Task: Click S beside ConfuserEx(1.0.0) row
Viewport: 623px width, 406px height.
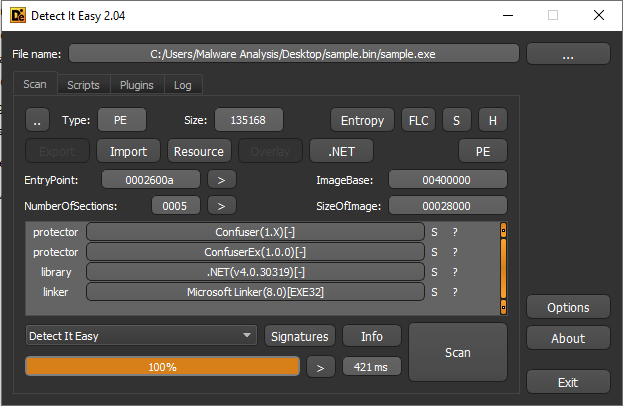Action: click(434, 252)
